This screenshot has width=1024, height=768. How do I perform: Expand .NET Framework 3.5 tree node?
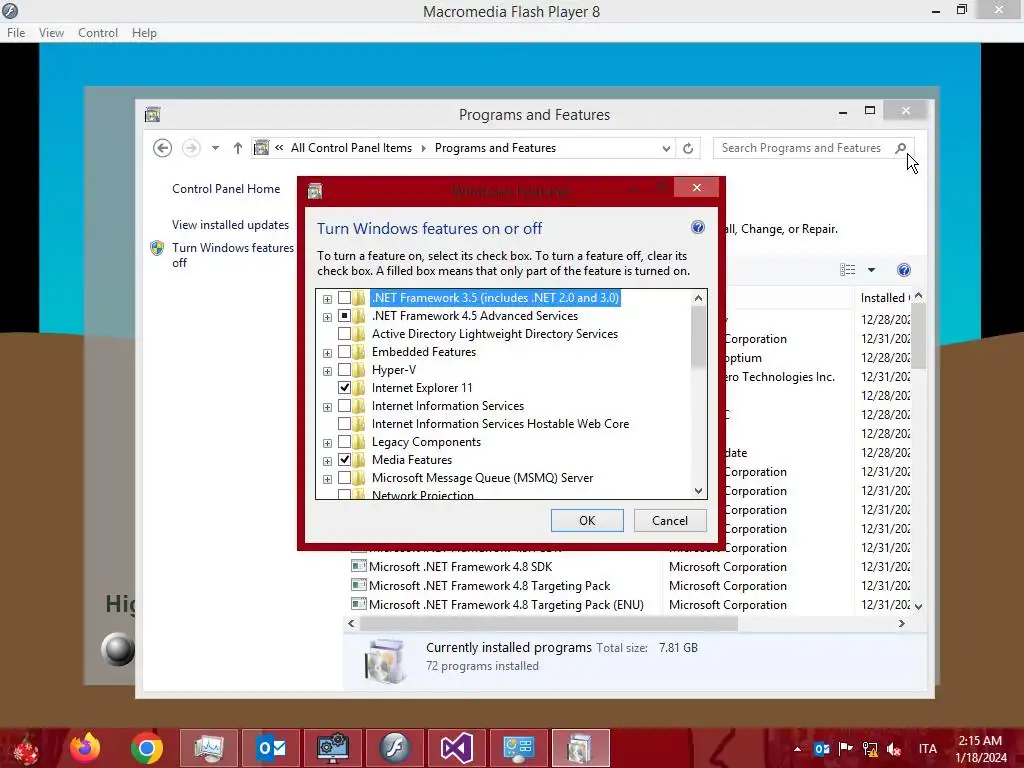(327, 299)
